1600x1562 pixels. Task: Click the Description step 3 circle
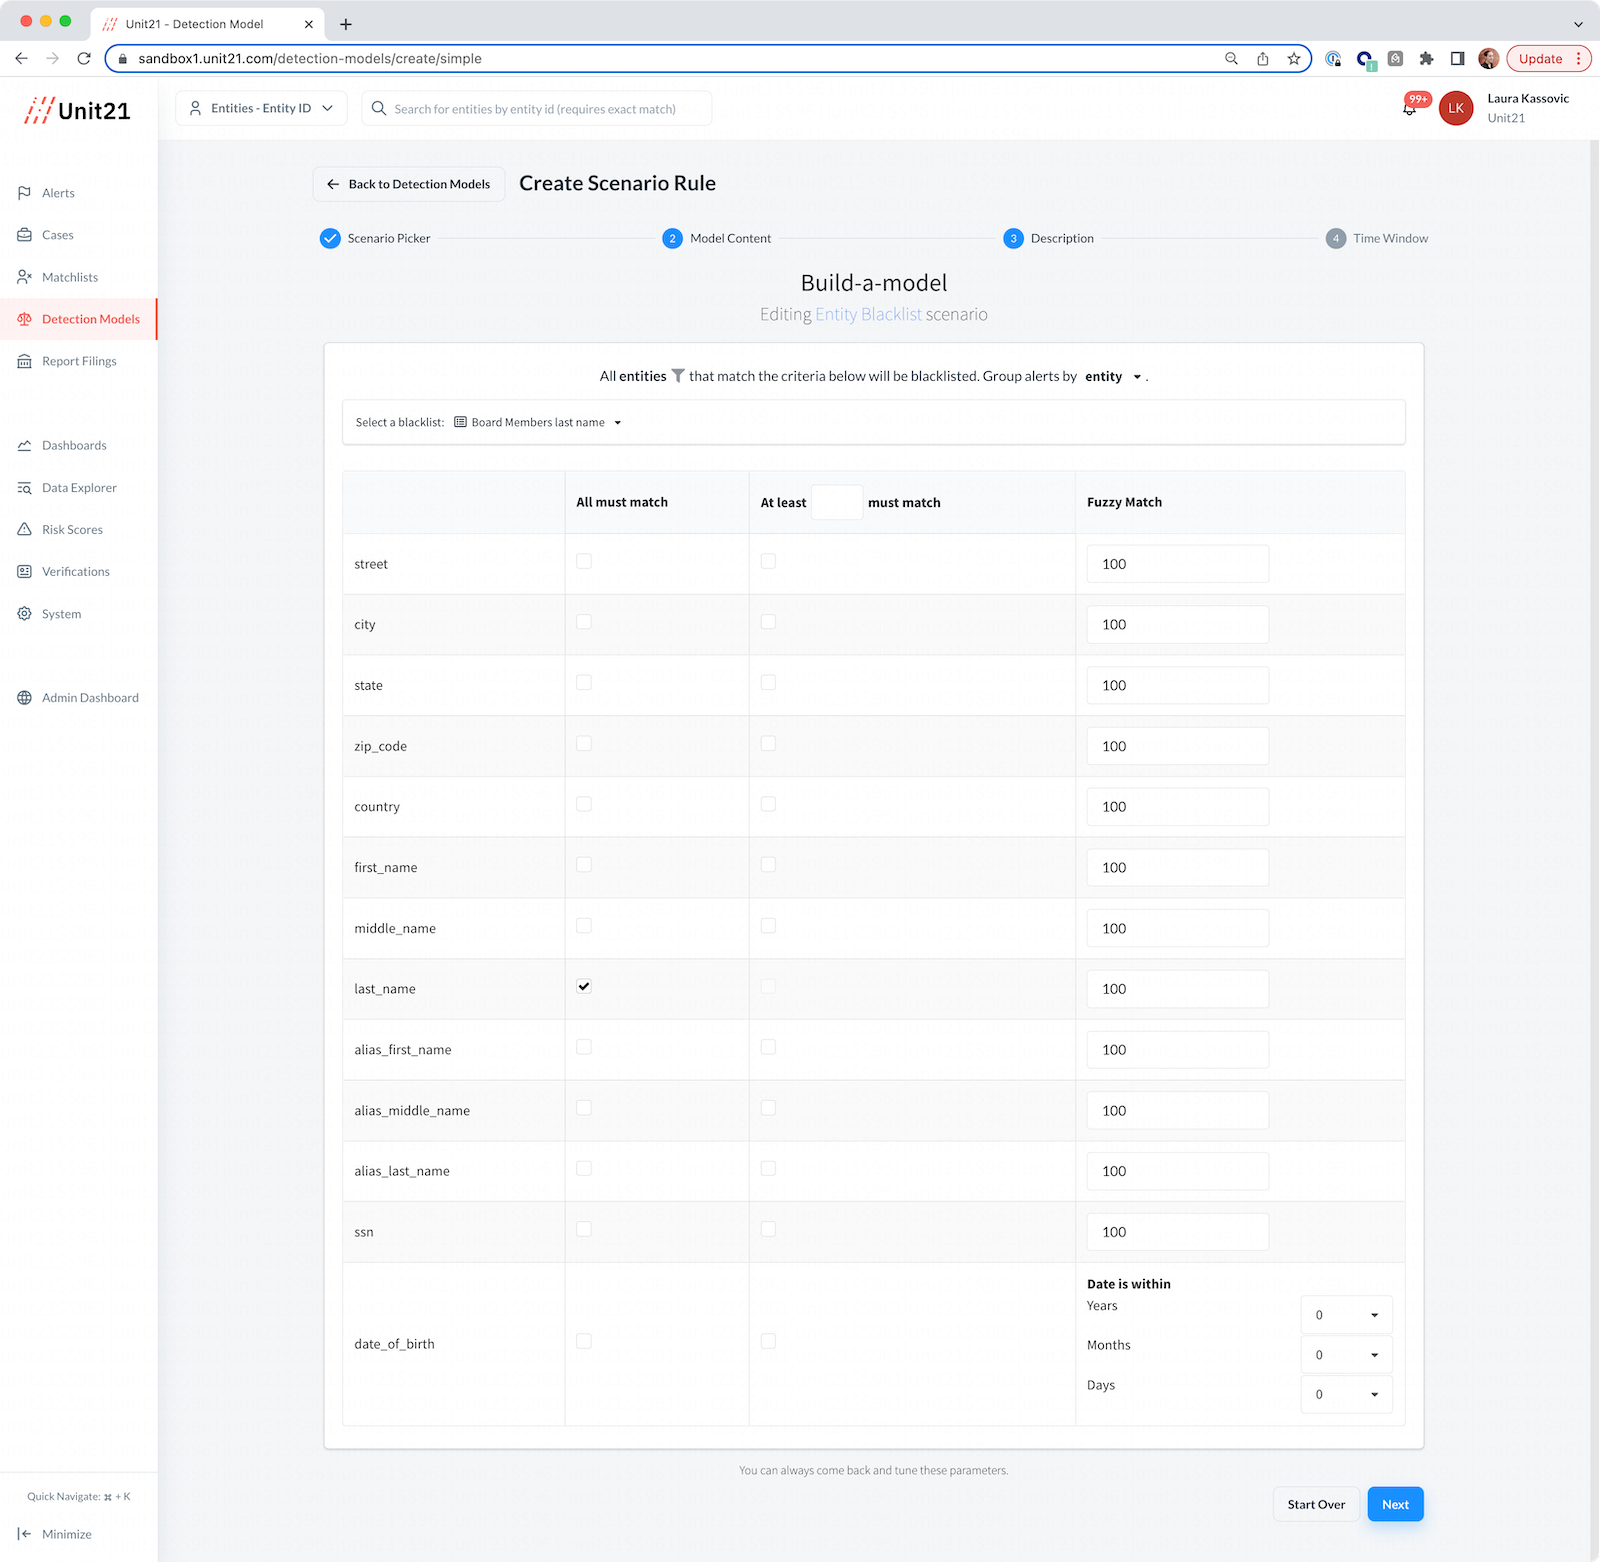tap(1014, 238)
